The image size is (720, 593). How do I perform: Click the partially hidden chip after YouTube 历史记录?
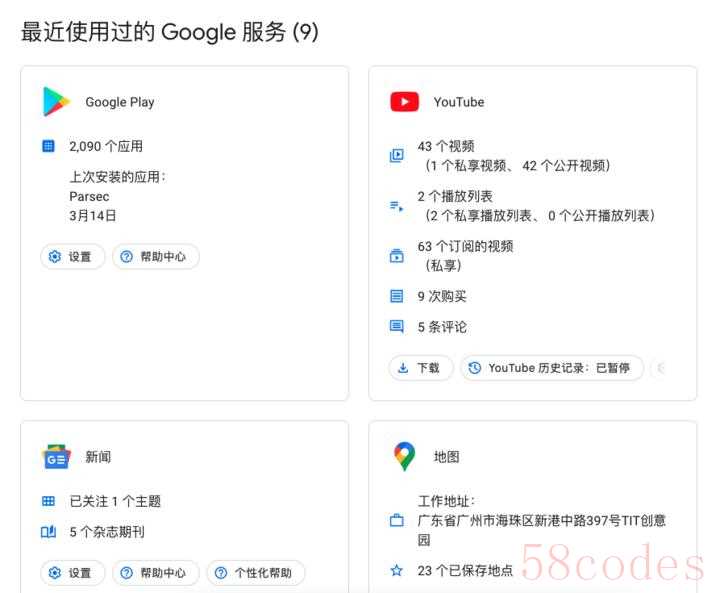[x=660, y=368]
